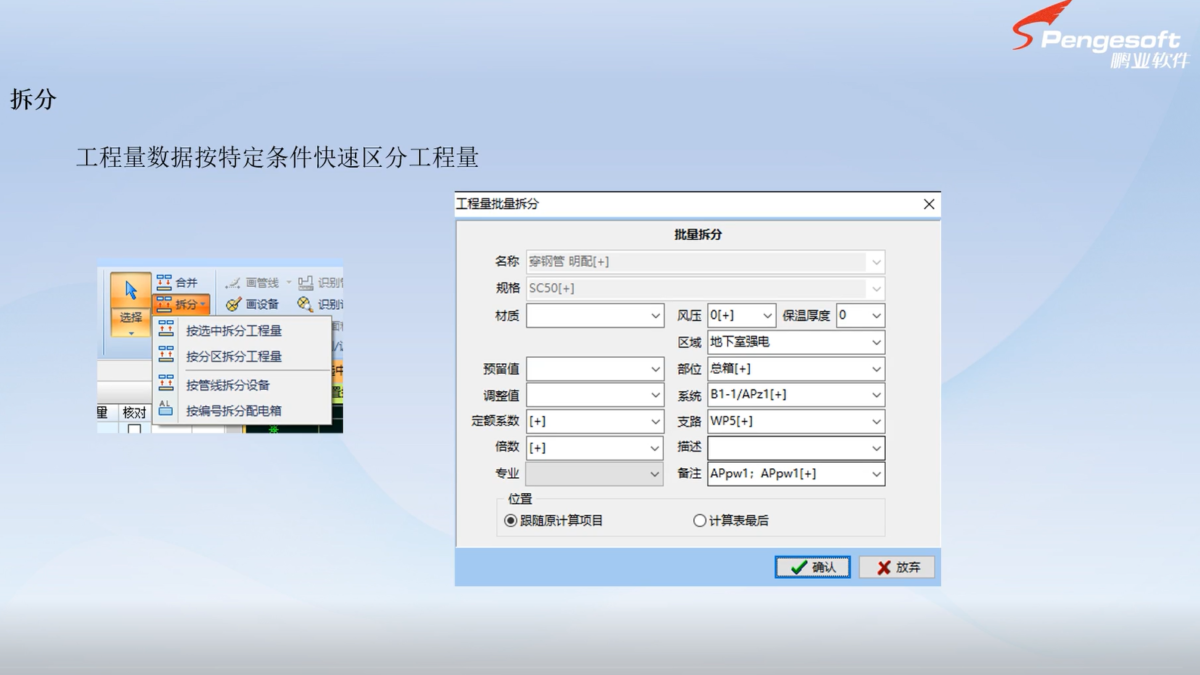Click the 批量拆分 heading text

coord(698,235)
